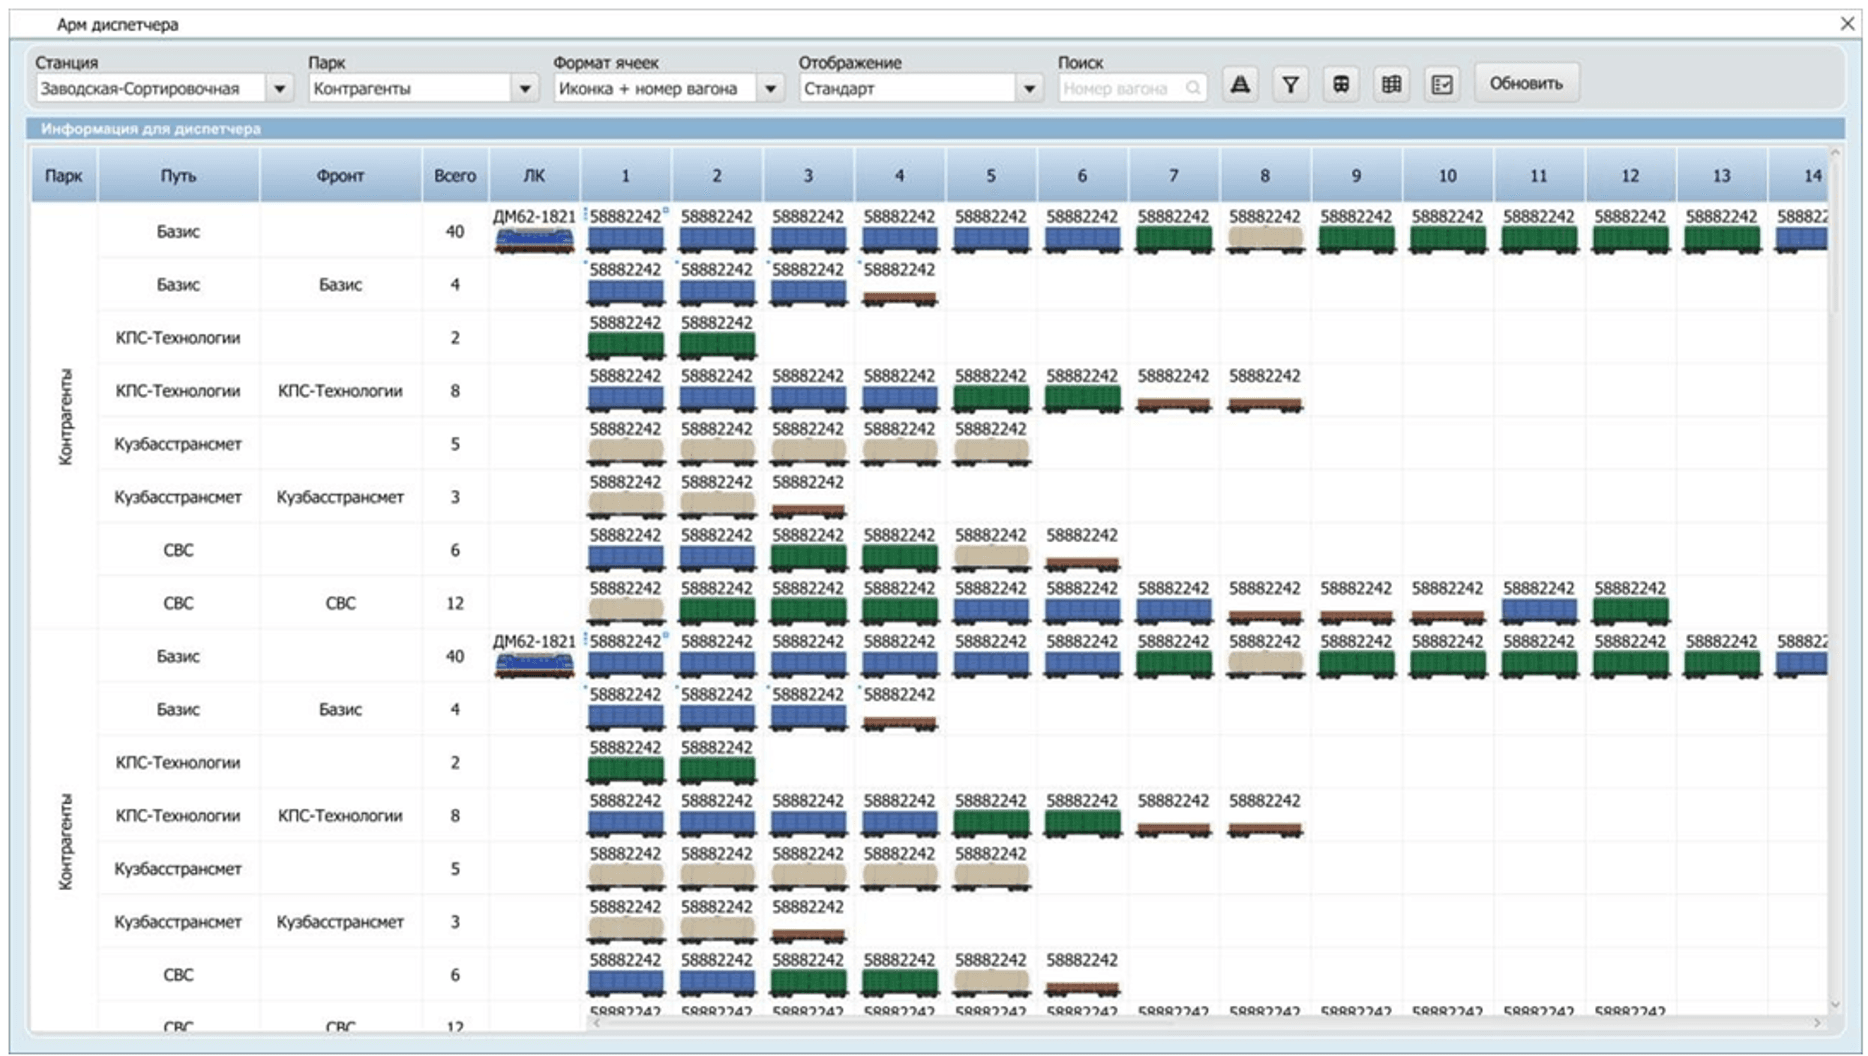Viewport: 1868px width, 1056px height.
Task: Click the horizontal scrollbar left arrow
Action: click(x=596, y=1023)
